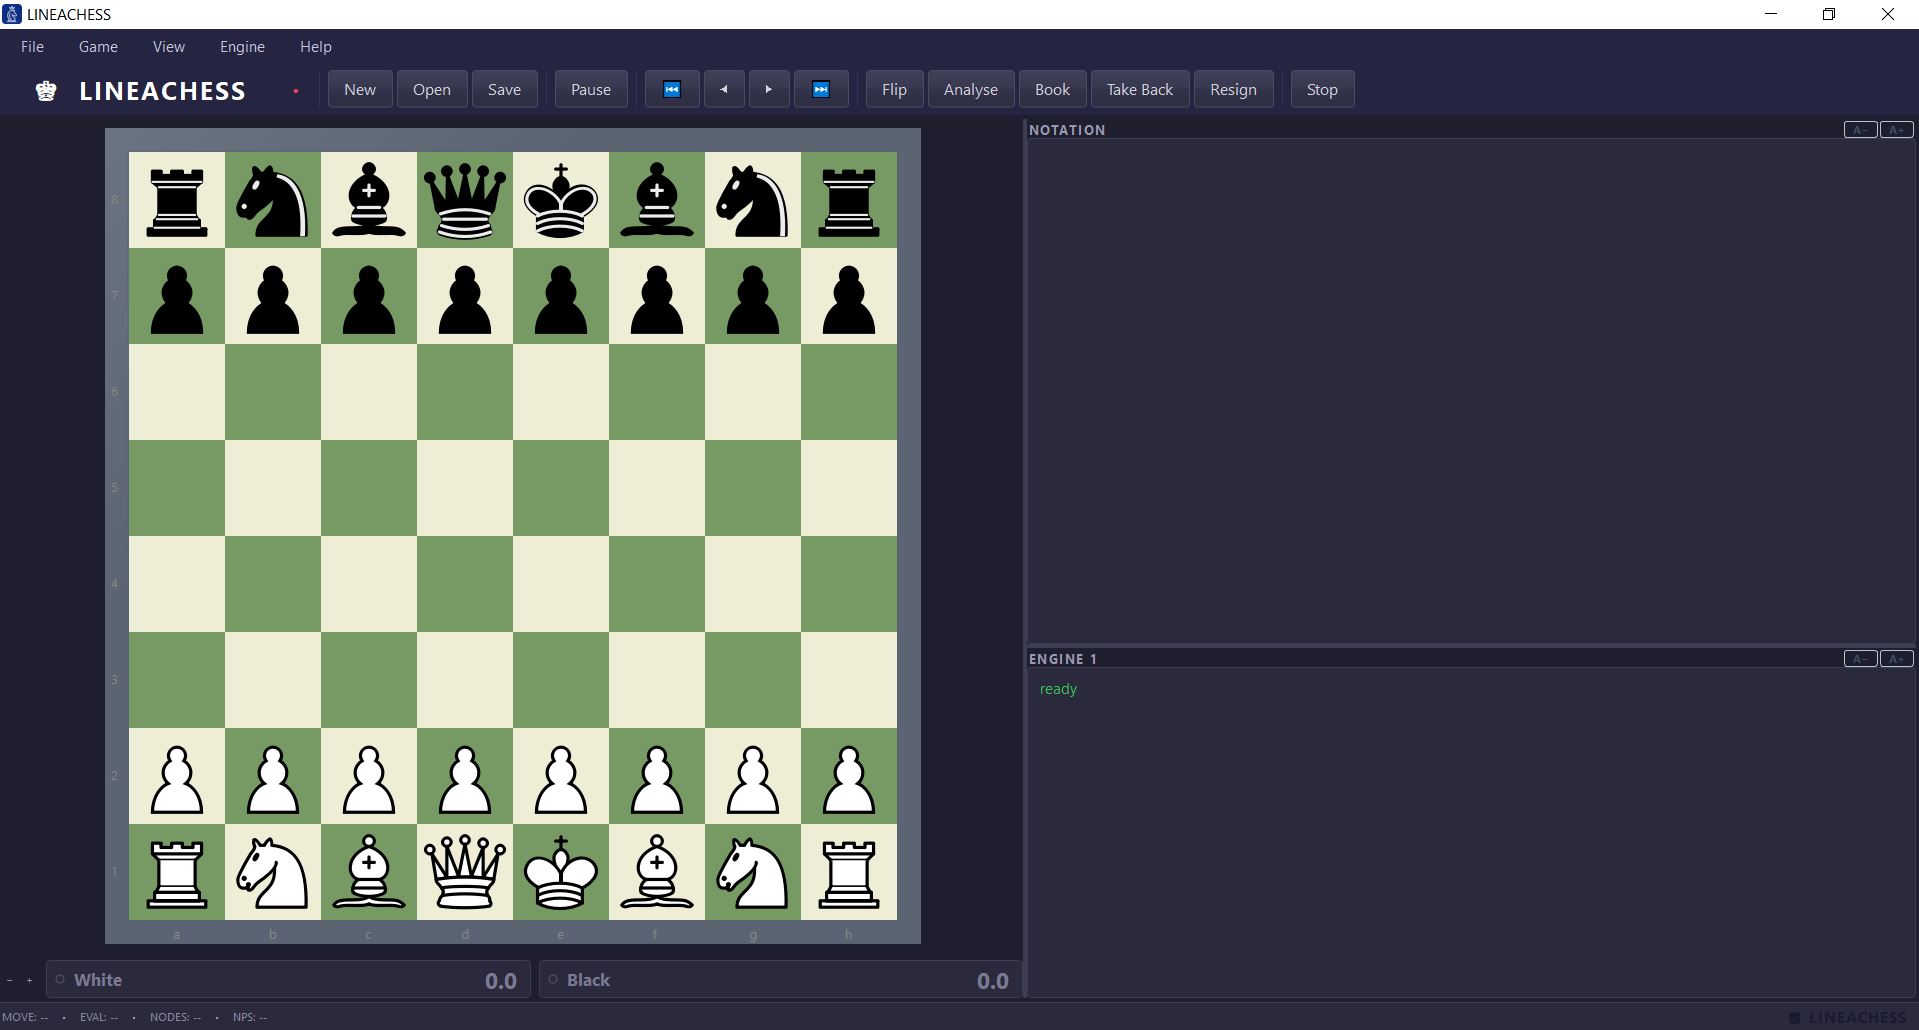The width and height of the screenshot is (1919, 1030).
Task: Start engine analysis with the Analyse button
Action: coord(969,89)
